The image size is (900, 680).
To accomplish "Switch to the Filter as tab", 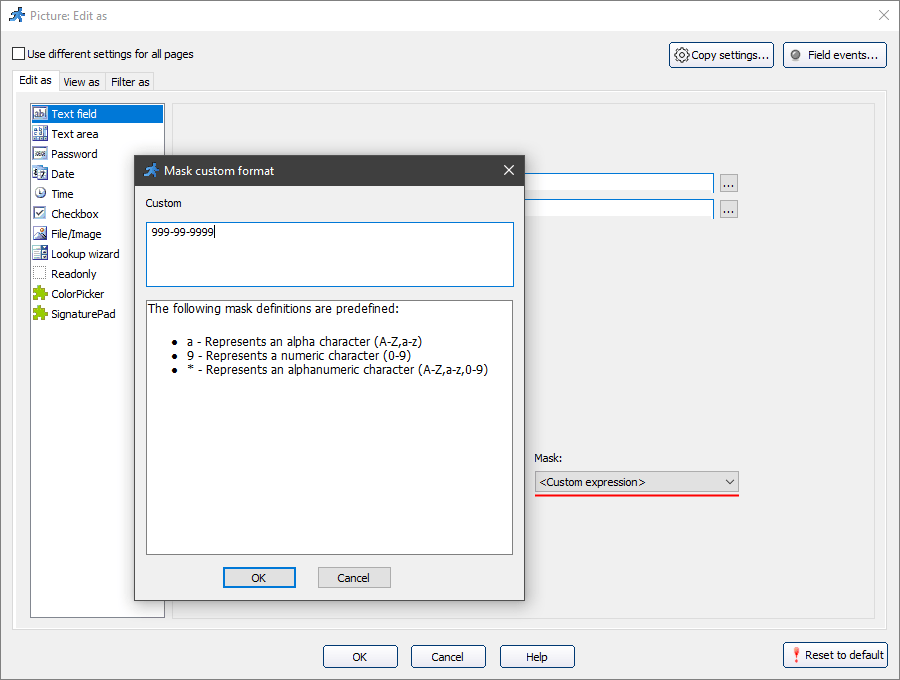I will [129, 81].
